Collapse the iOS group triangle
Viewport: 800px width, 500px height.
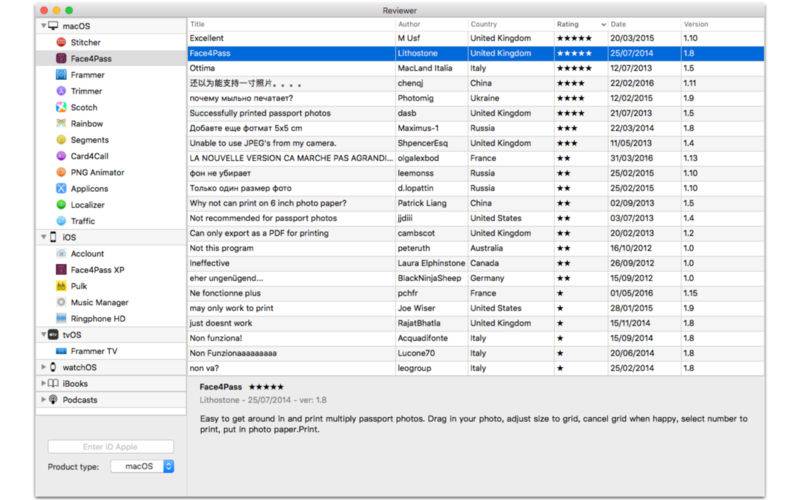point(43,237)
